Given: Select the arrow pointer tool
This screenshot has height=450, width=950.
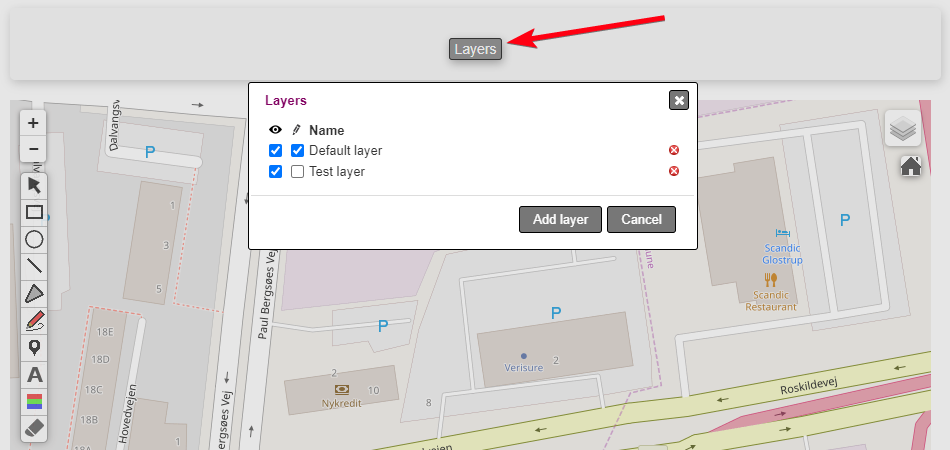Looking at the screenshot, I should [x=34, y=185].
